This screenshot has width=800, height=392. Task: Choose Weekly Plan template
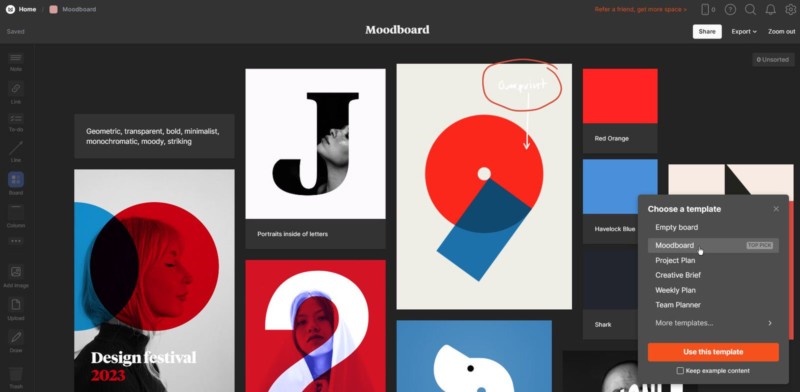675,290
